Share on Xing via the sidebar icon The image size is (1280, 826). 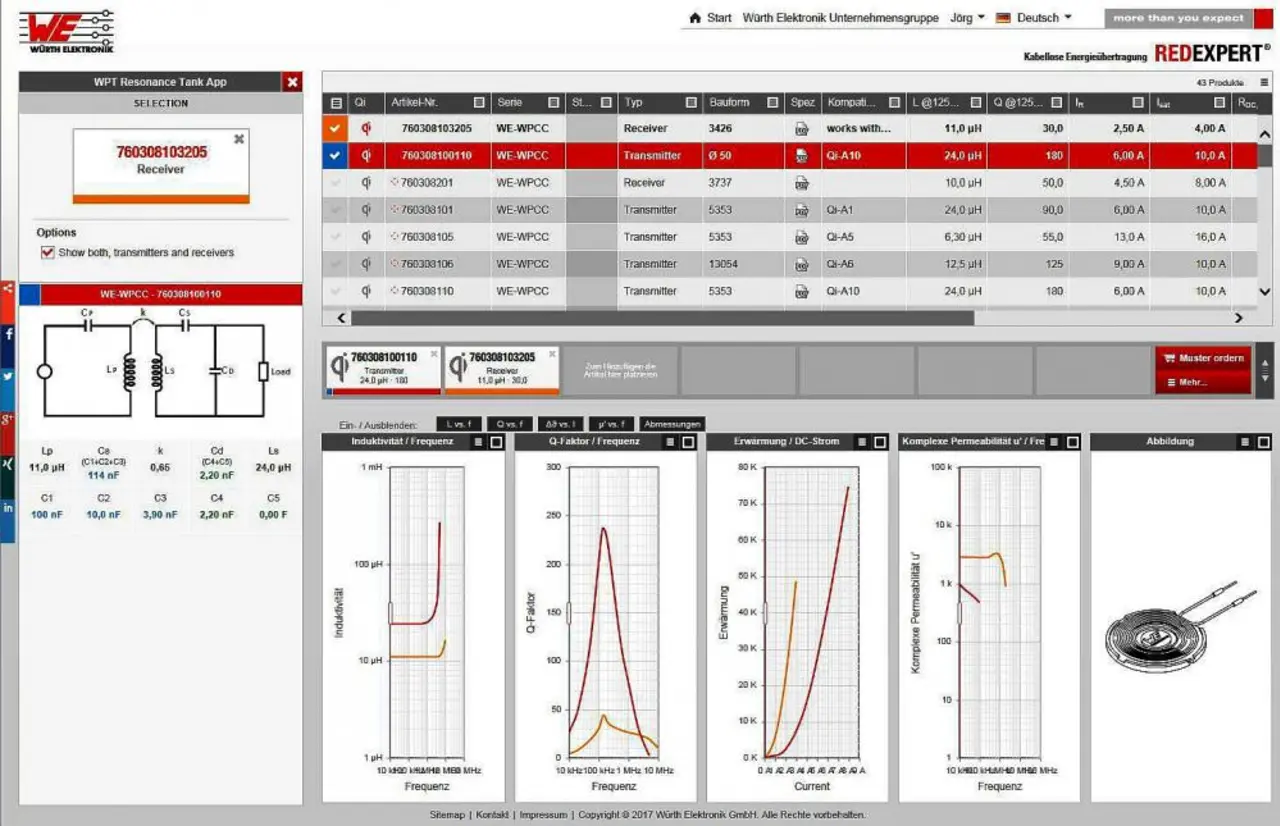pyautogui.click(x=7, y=465)
